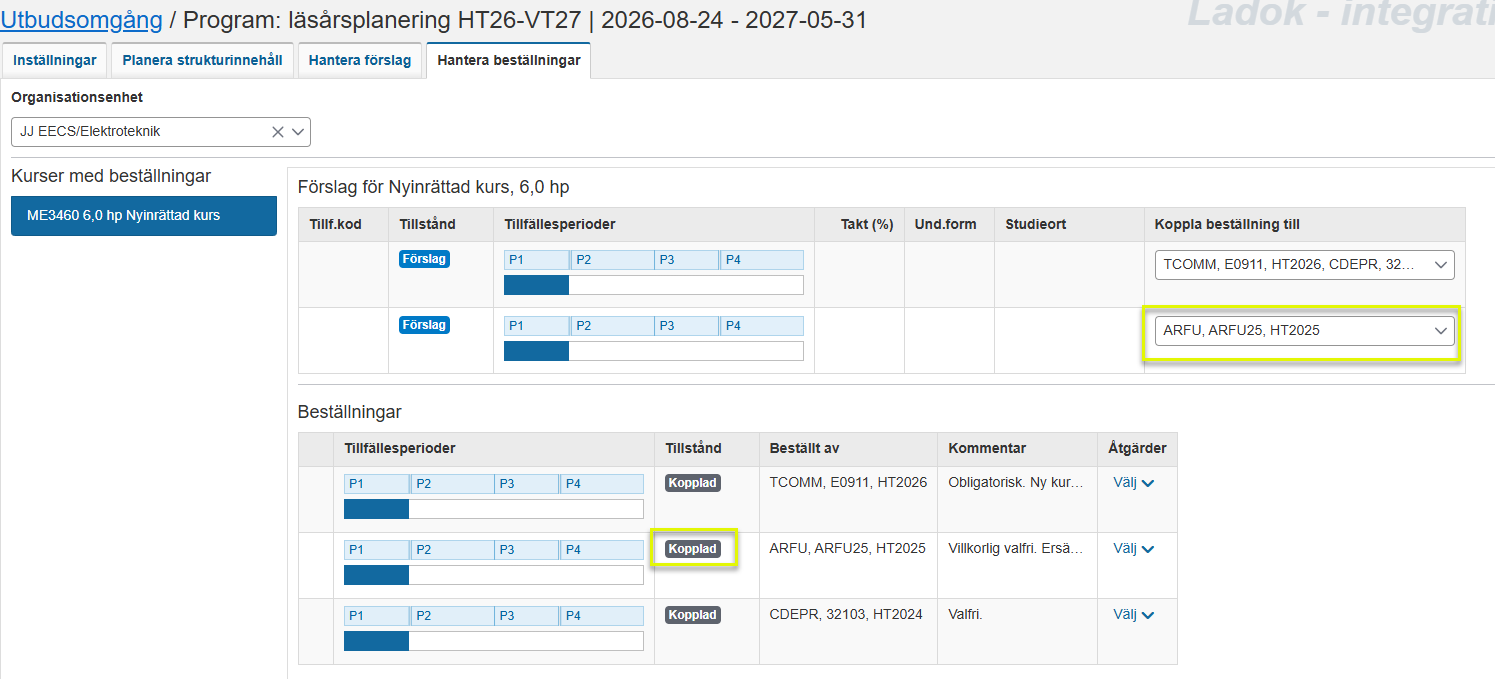Screen dimensions: 1495x679
Task: Open Välj actions for the ARFU order
Action: (x=1133, y=548)
